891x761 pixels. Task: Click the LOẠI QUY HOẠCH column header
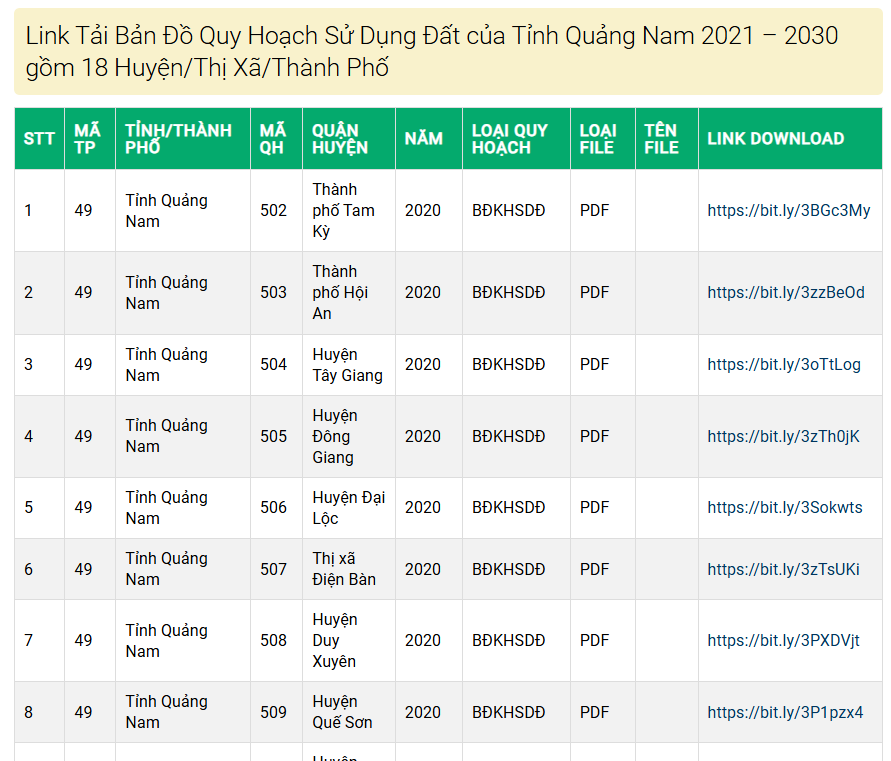coord(510,138)
